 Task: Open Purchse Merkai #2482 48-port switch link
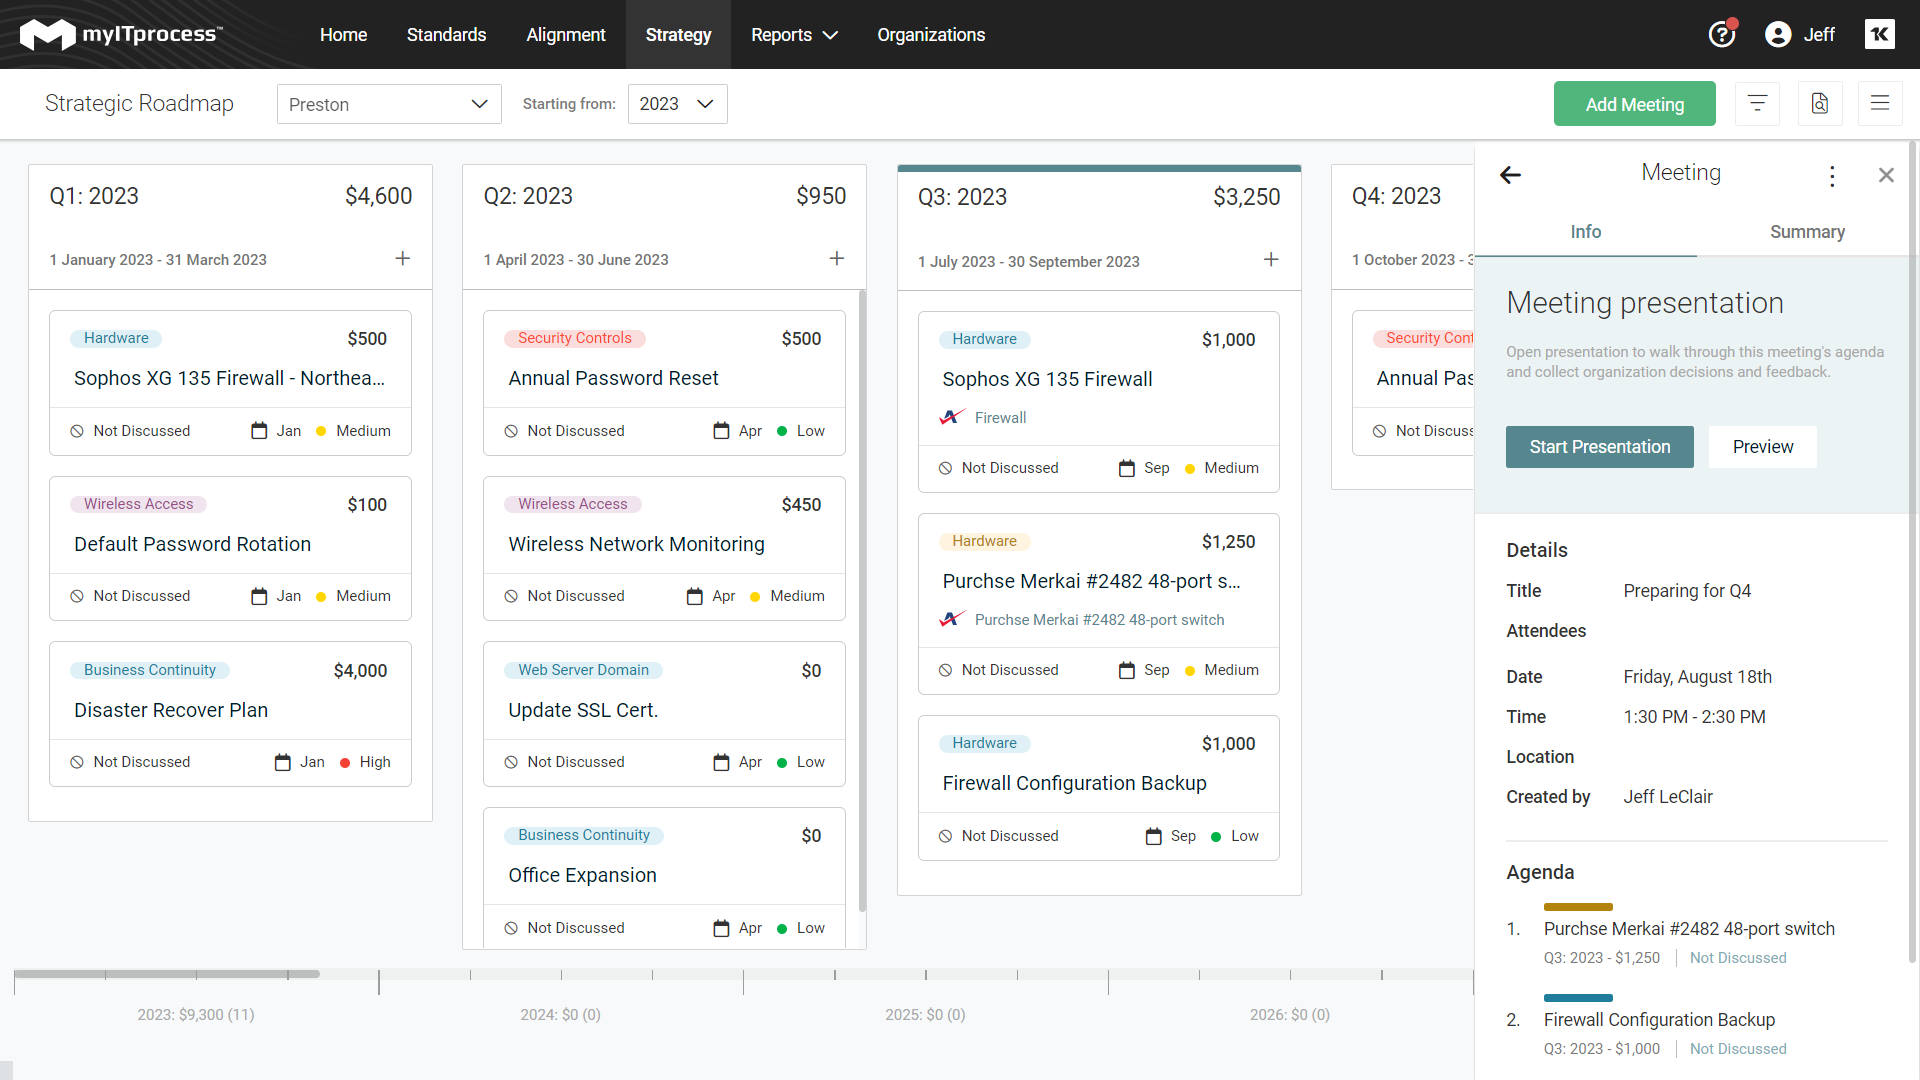(x=1099, y=620)
